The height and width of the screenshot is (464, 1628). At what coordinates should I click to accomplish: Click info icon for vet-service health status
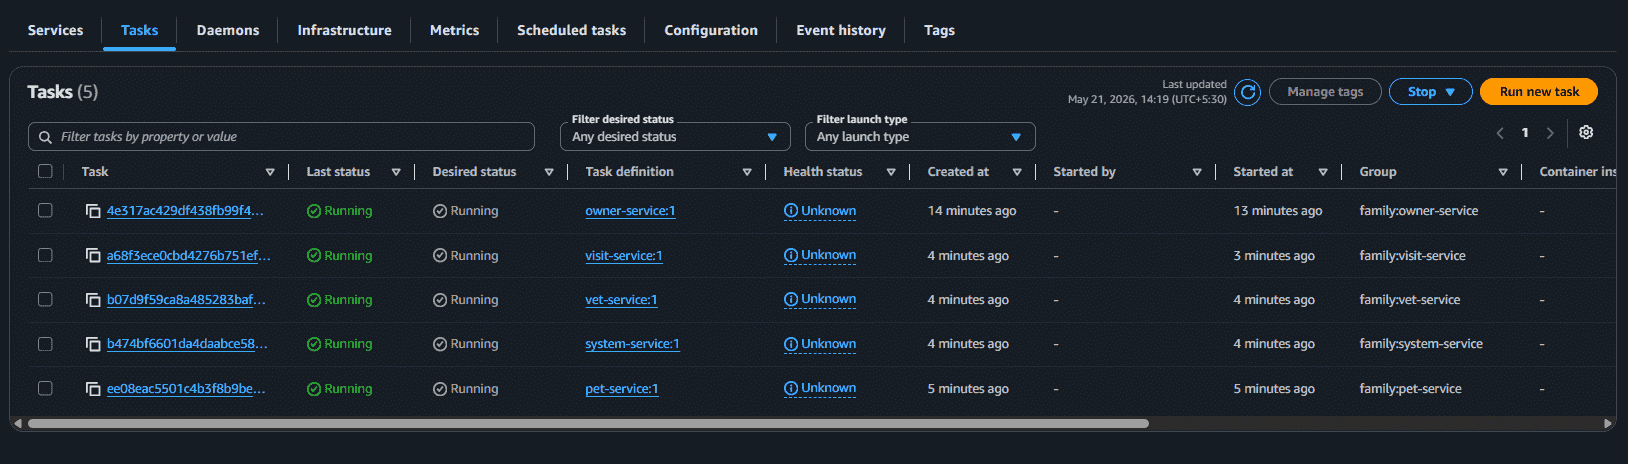coord(791,299)
